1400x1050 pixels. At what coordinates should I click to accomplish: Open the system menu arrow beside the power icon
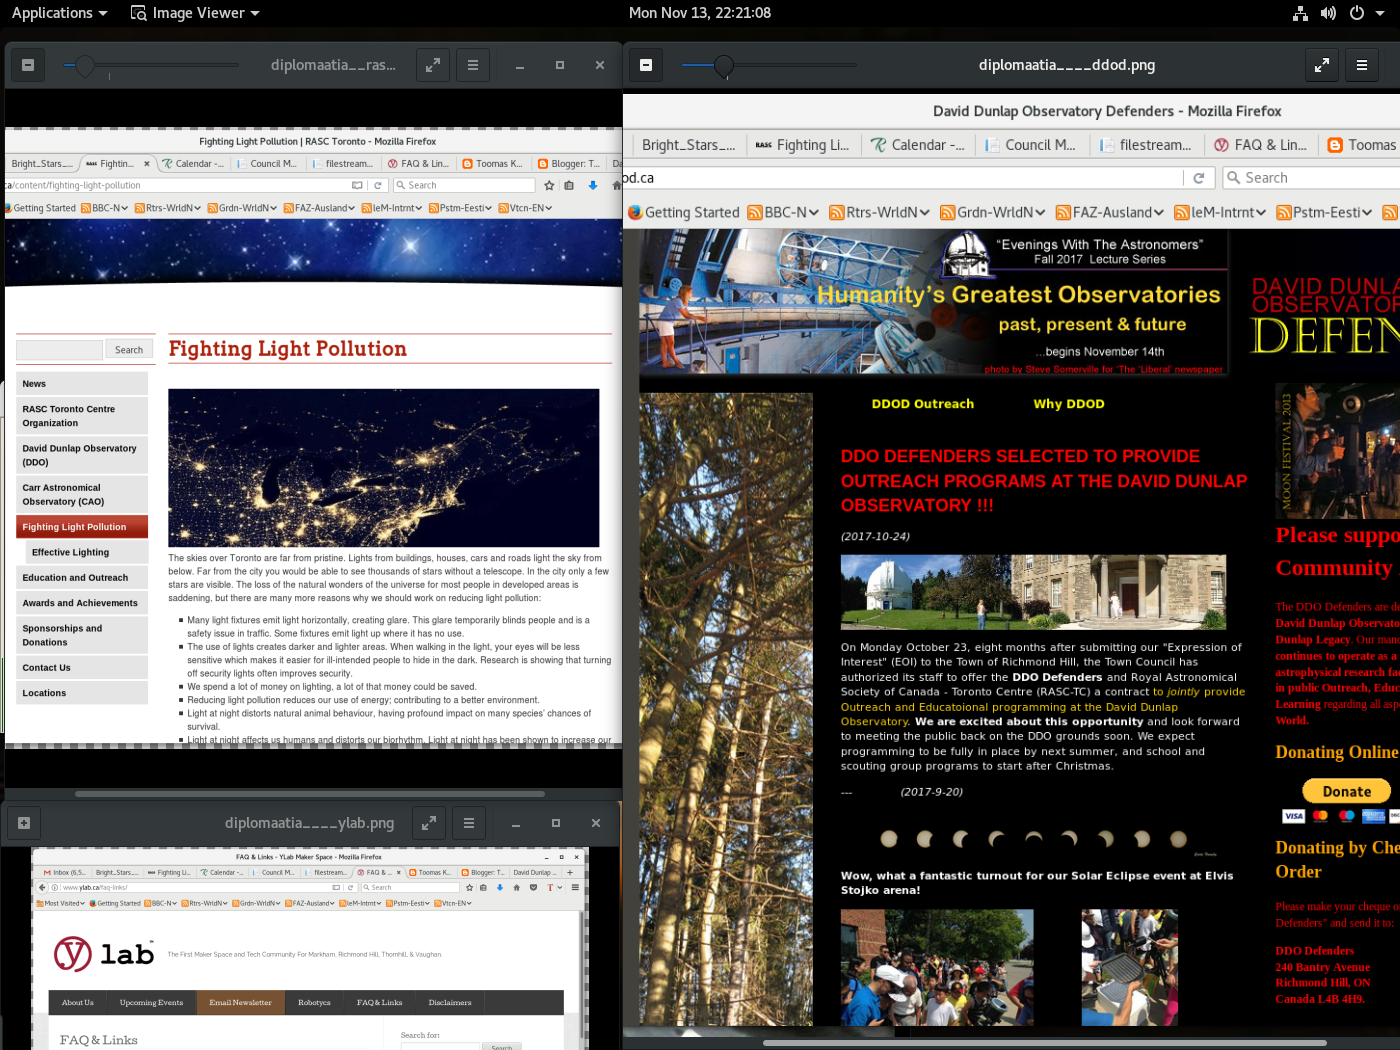click(1382, 13)
